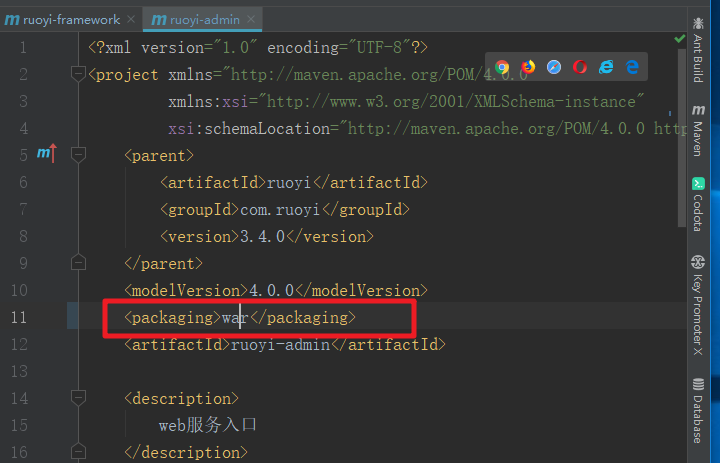
Task: Click the 'ruoyi' parent artifactId value
Action: tap(289, 182)
